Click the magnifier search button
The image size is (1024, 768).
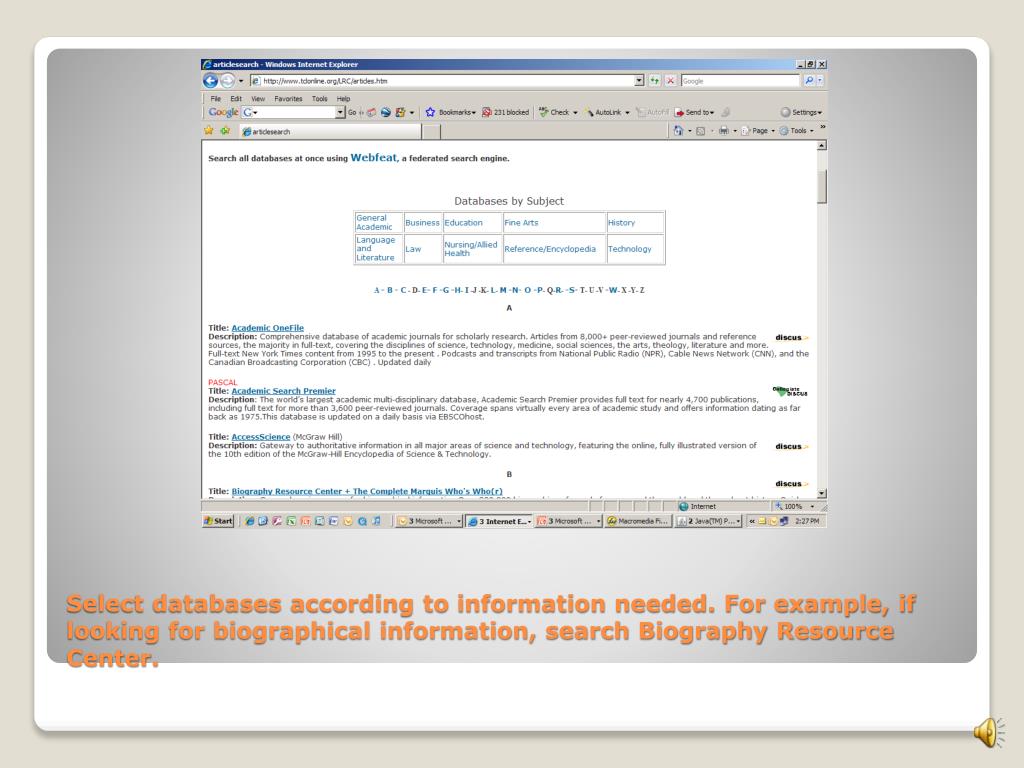point(809,81)
